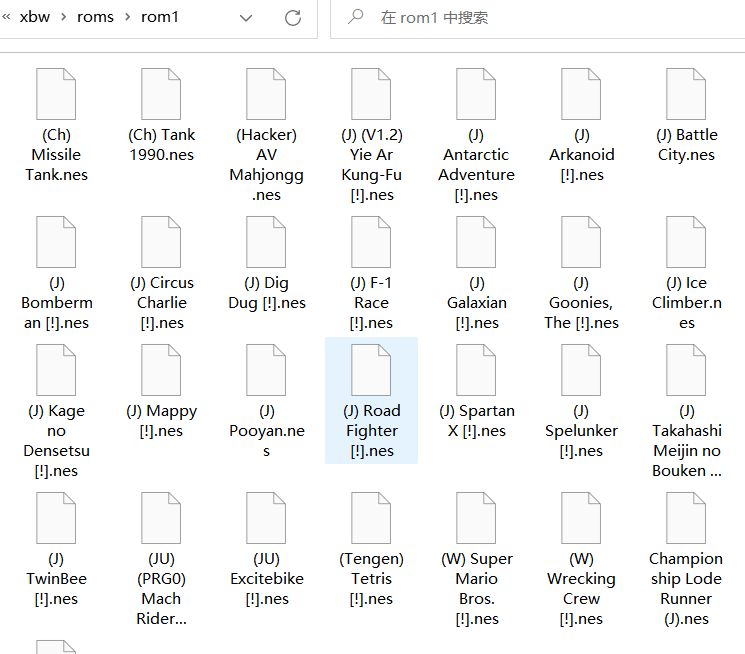Click the "(Tengen) Tetris [!].nes" file name
Screen dimensions: 745x654
tap(372, 579)
